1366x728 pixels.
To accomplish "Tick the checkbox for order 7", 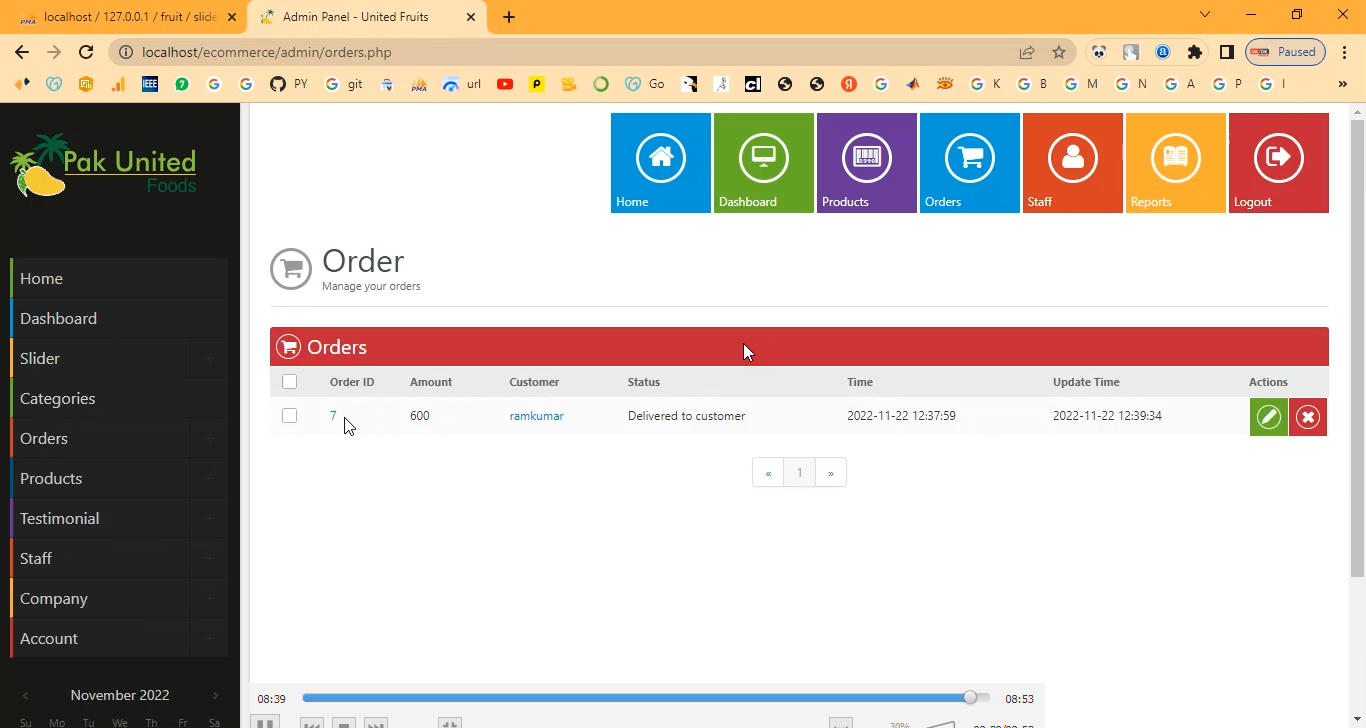I will (290, 416).
